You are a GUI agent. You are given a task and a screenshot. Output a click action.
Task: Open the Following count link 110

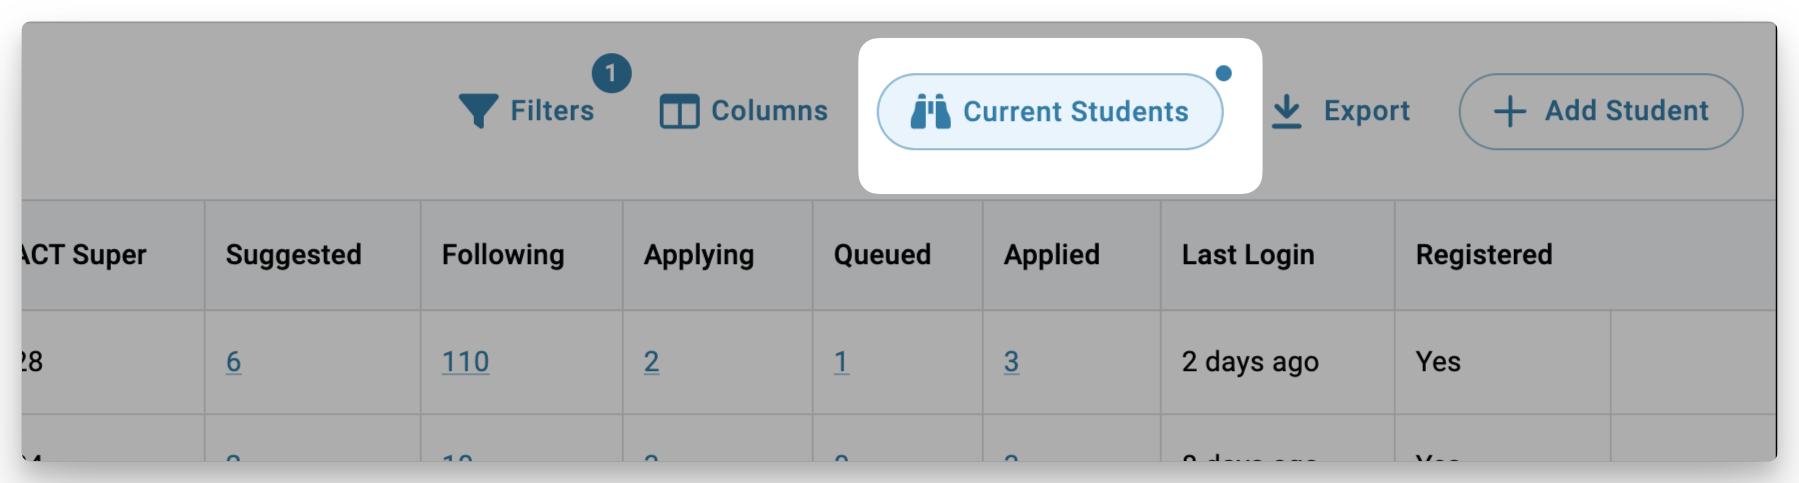coord(466,362)
